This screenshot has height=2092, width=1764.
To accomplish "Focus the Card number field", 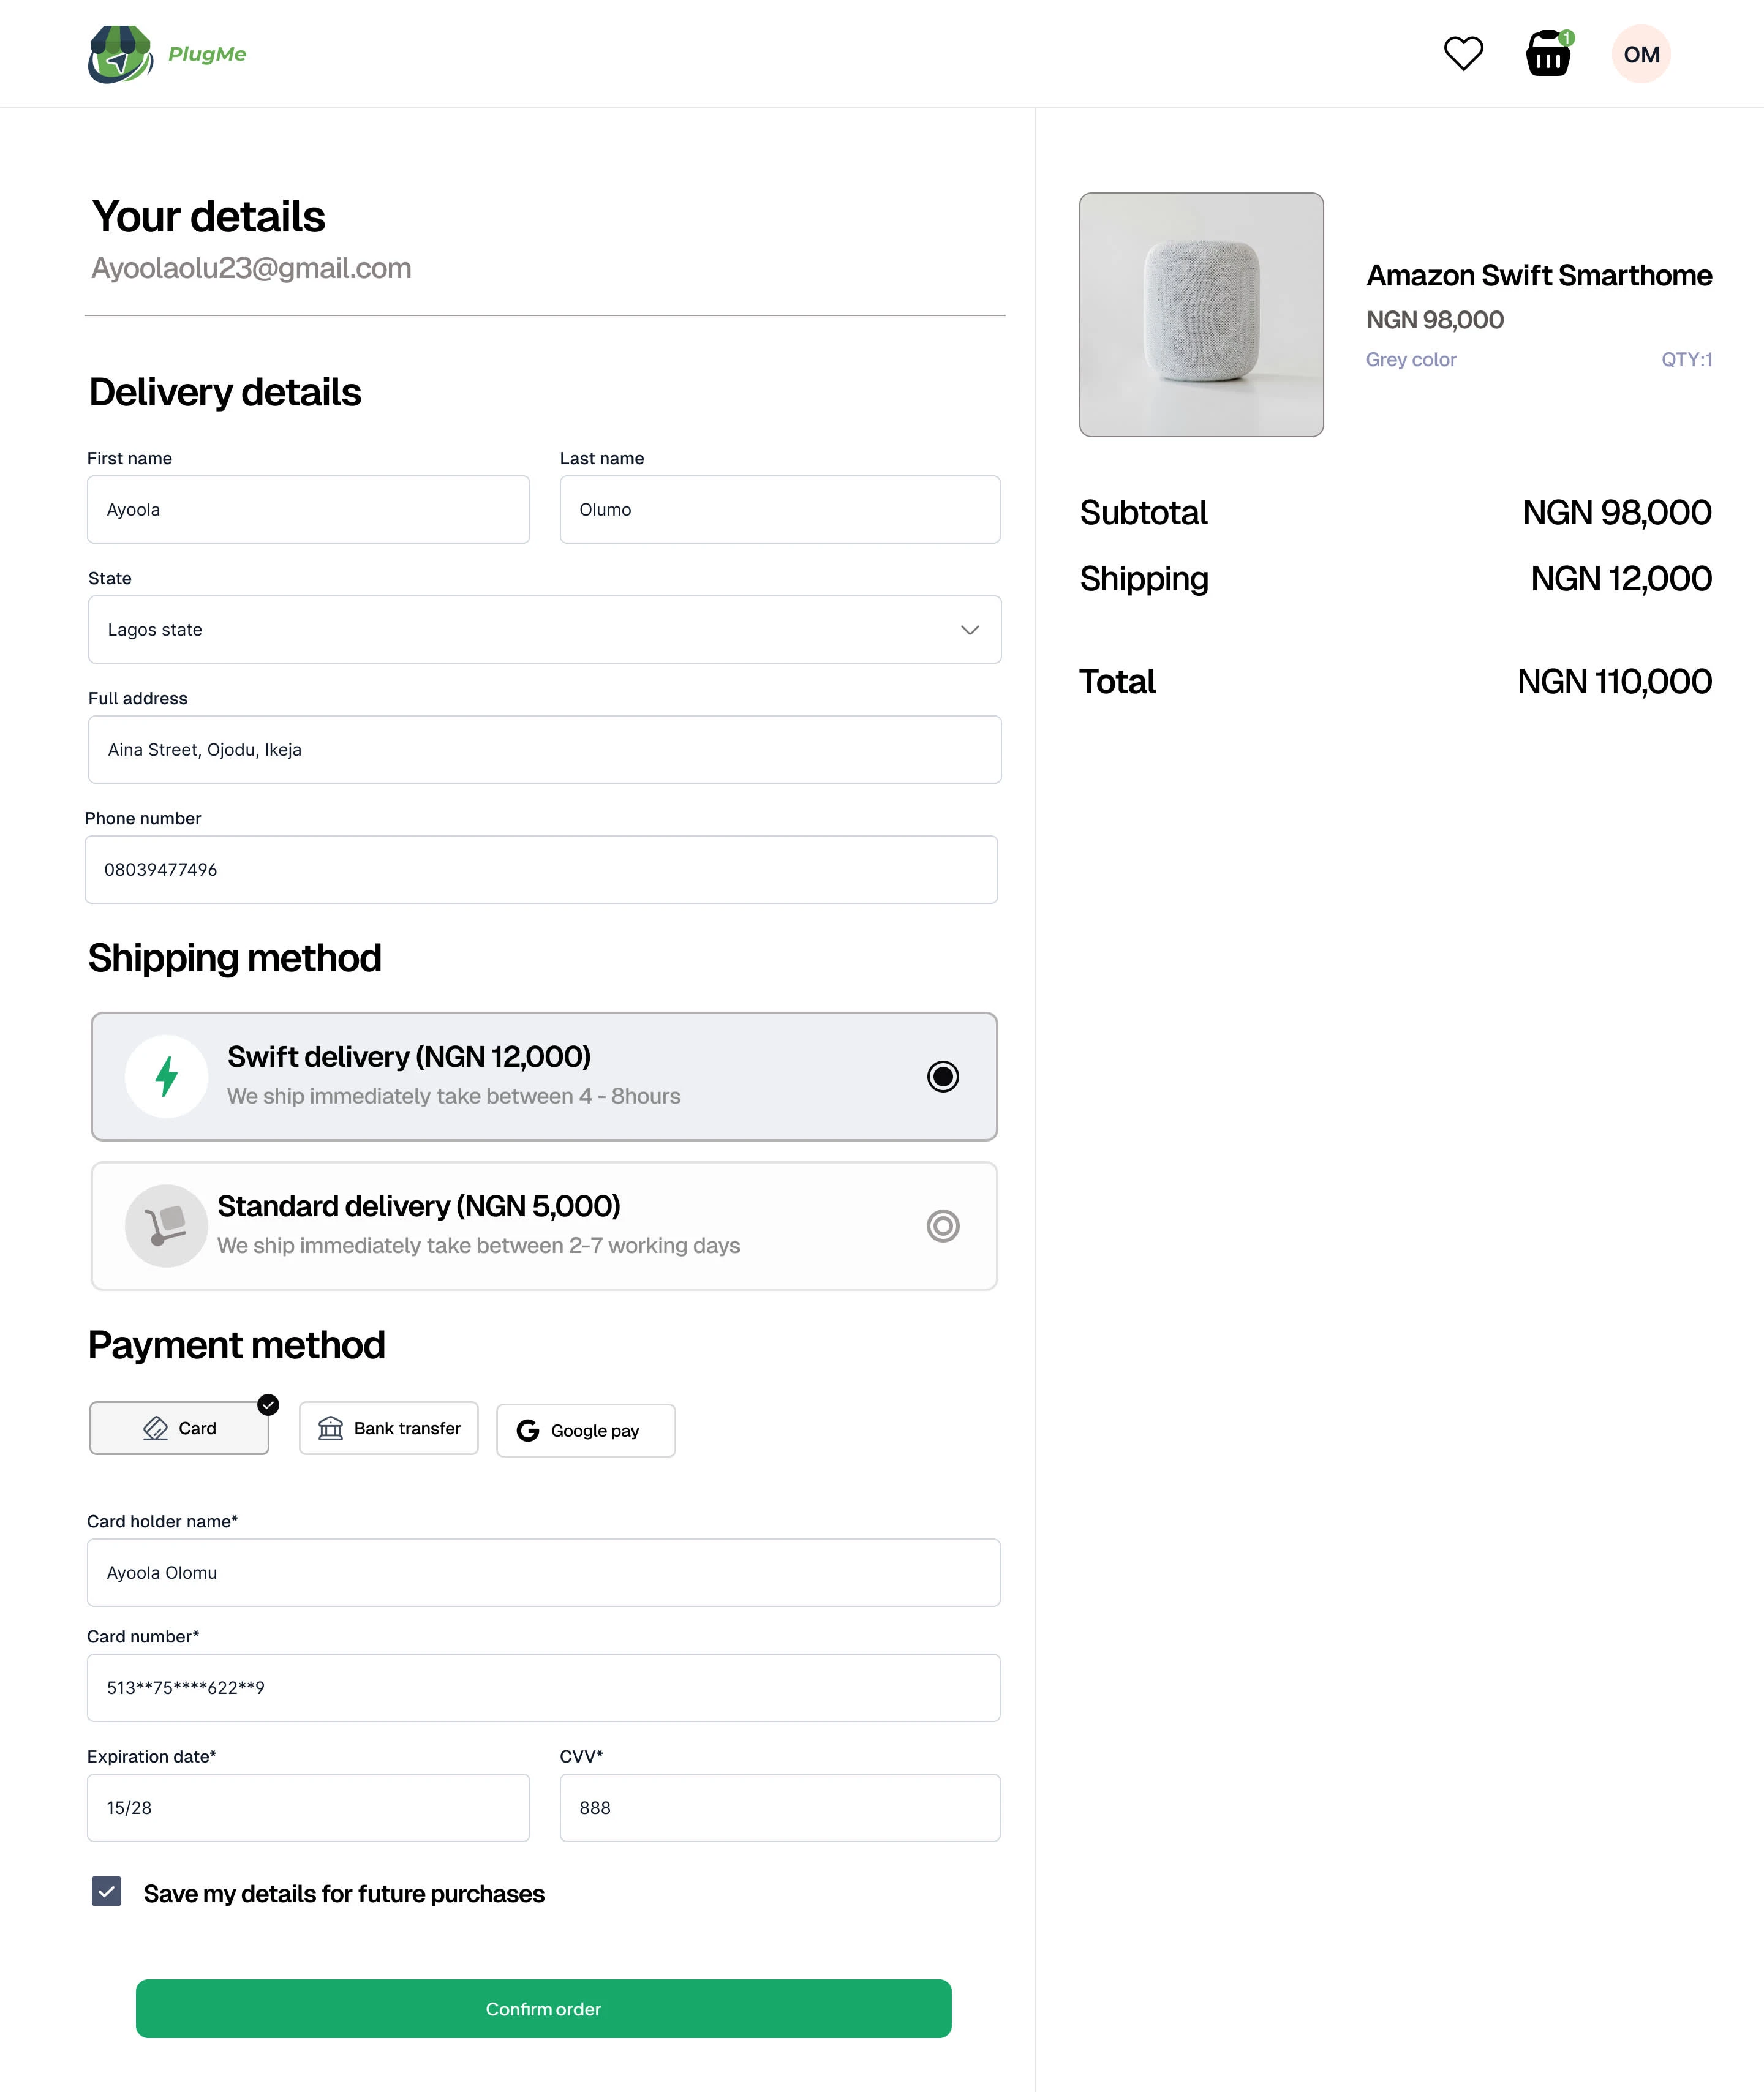I will [x=544, y=1688].
